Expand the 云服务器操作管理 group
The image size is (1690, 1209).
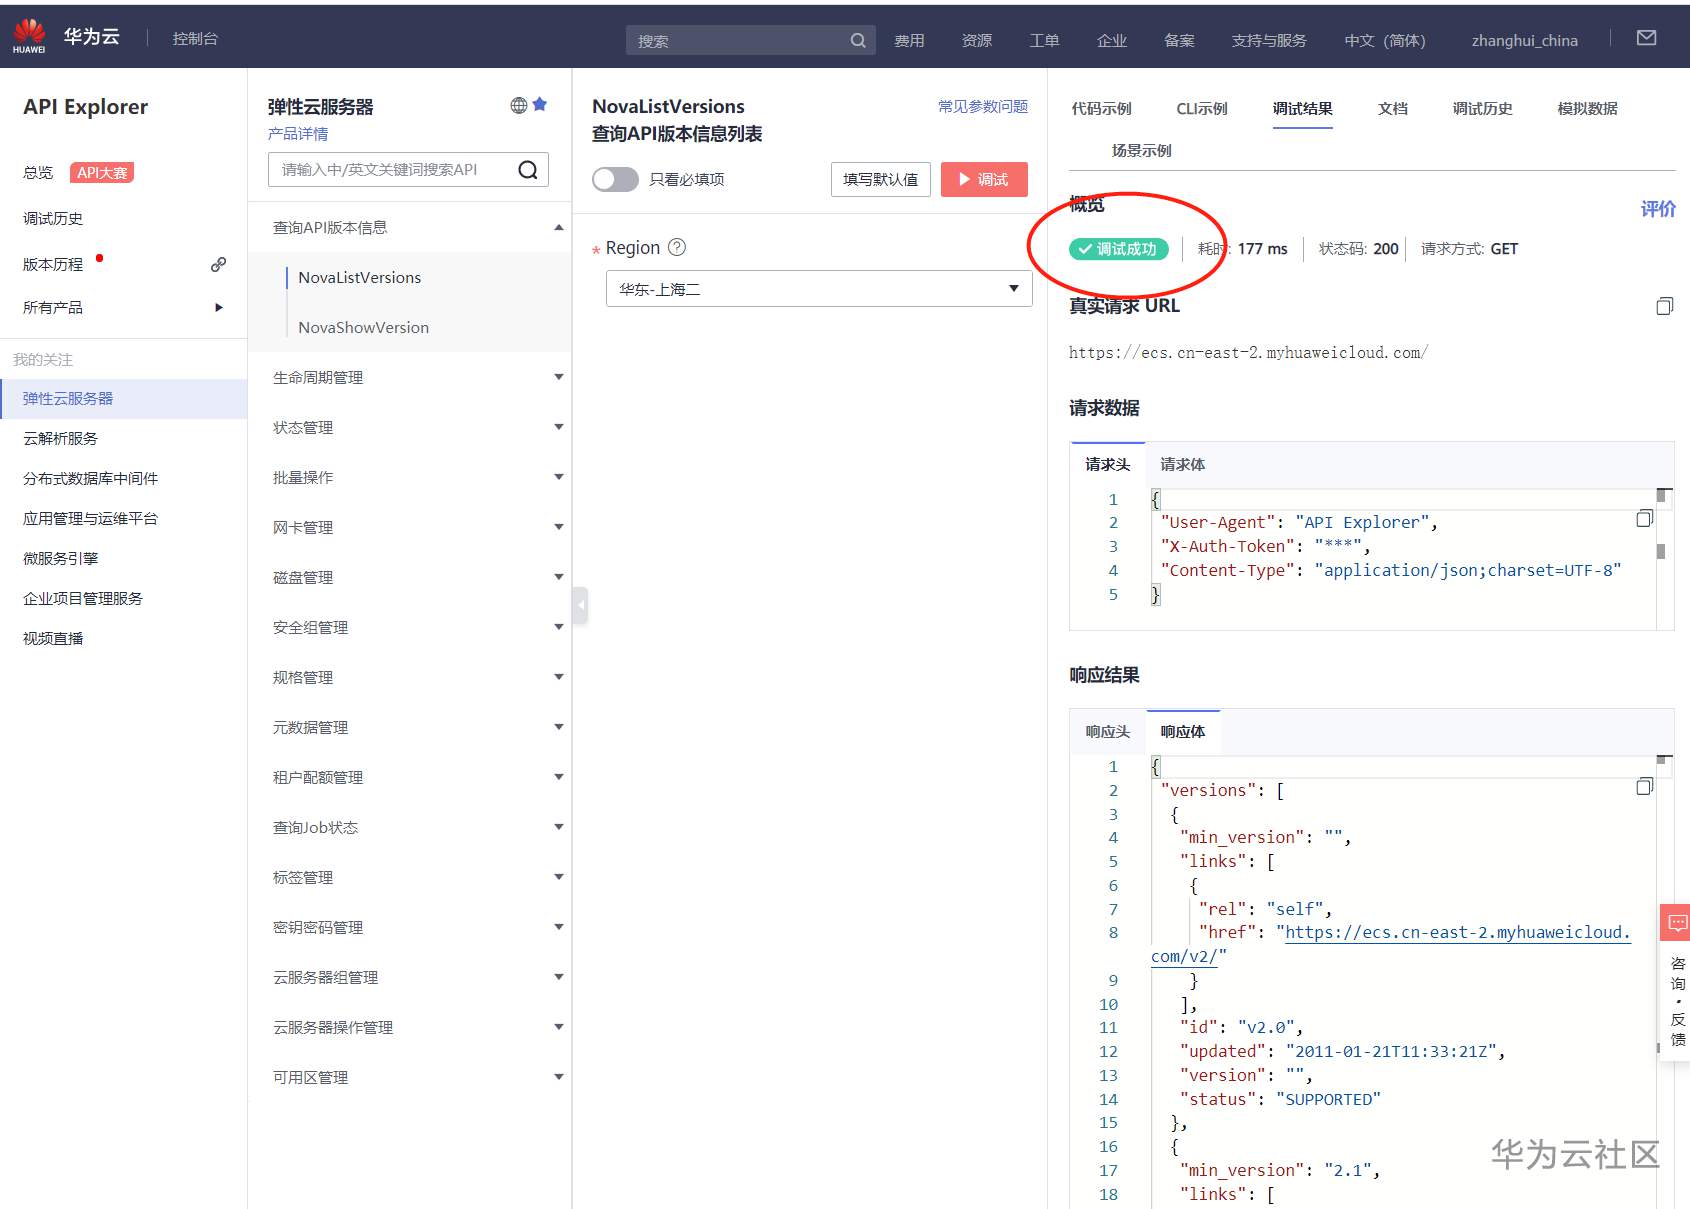pyautogui.click(x=559, y=1027)
